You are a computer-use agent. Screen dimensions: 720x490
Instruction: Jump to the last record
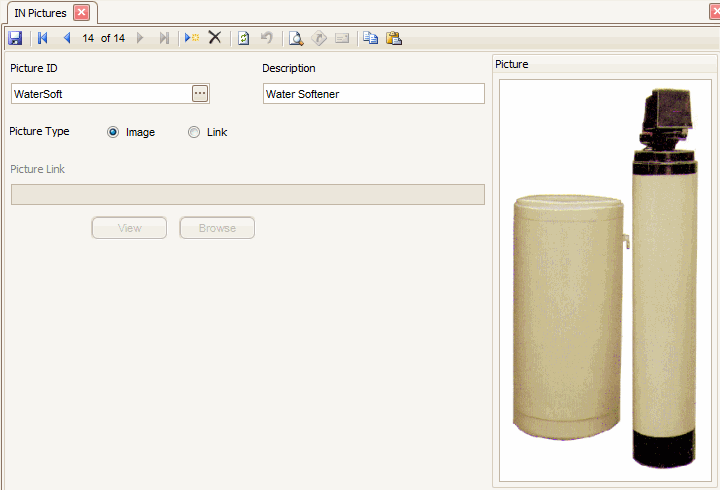pyautogui.click(x=164, y=38)
